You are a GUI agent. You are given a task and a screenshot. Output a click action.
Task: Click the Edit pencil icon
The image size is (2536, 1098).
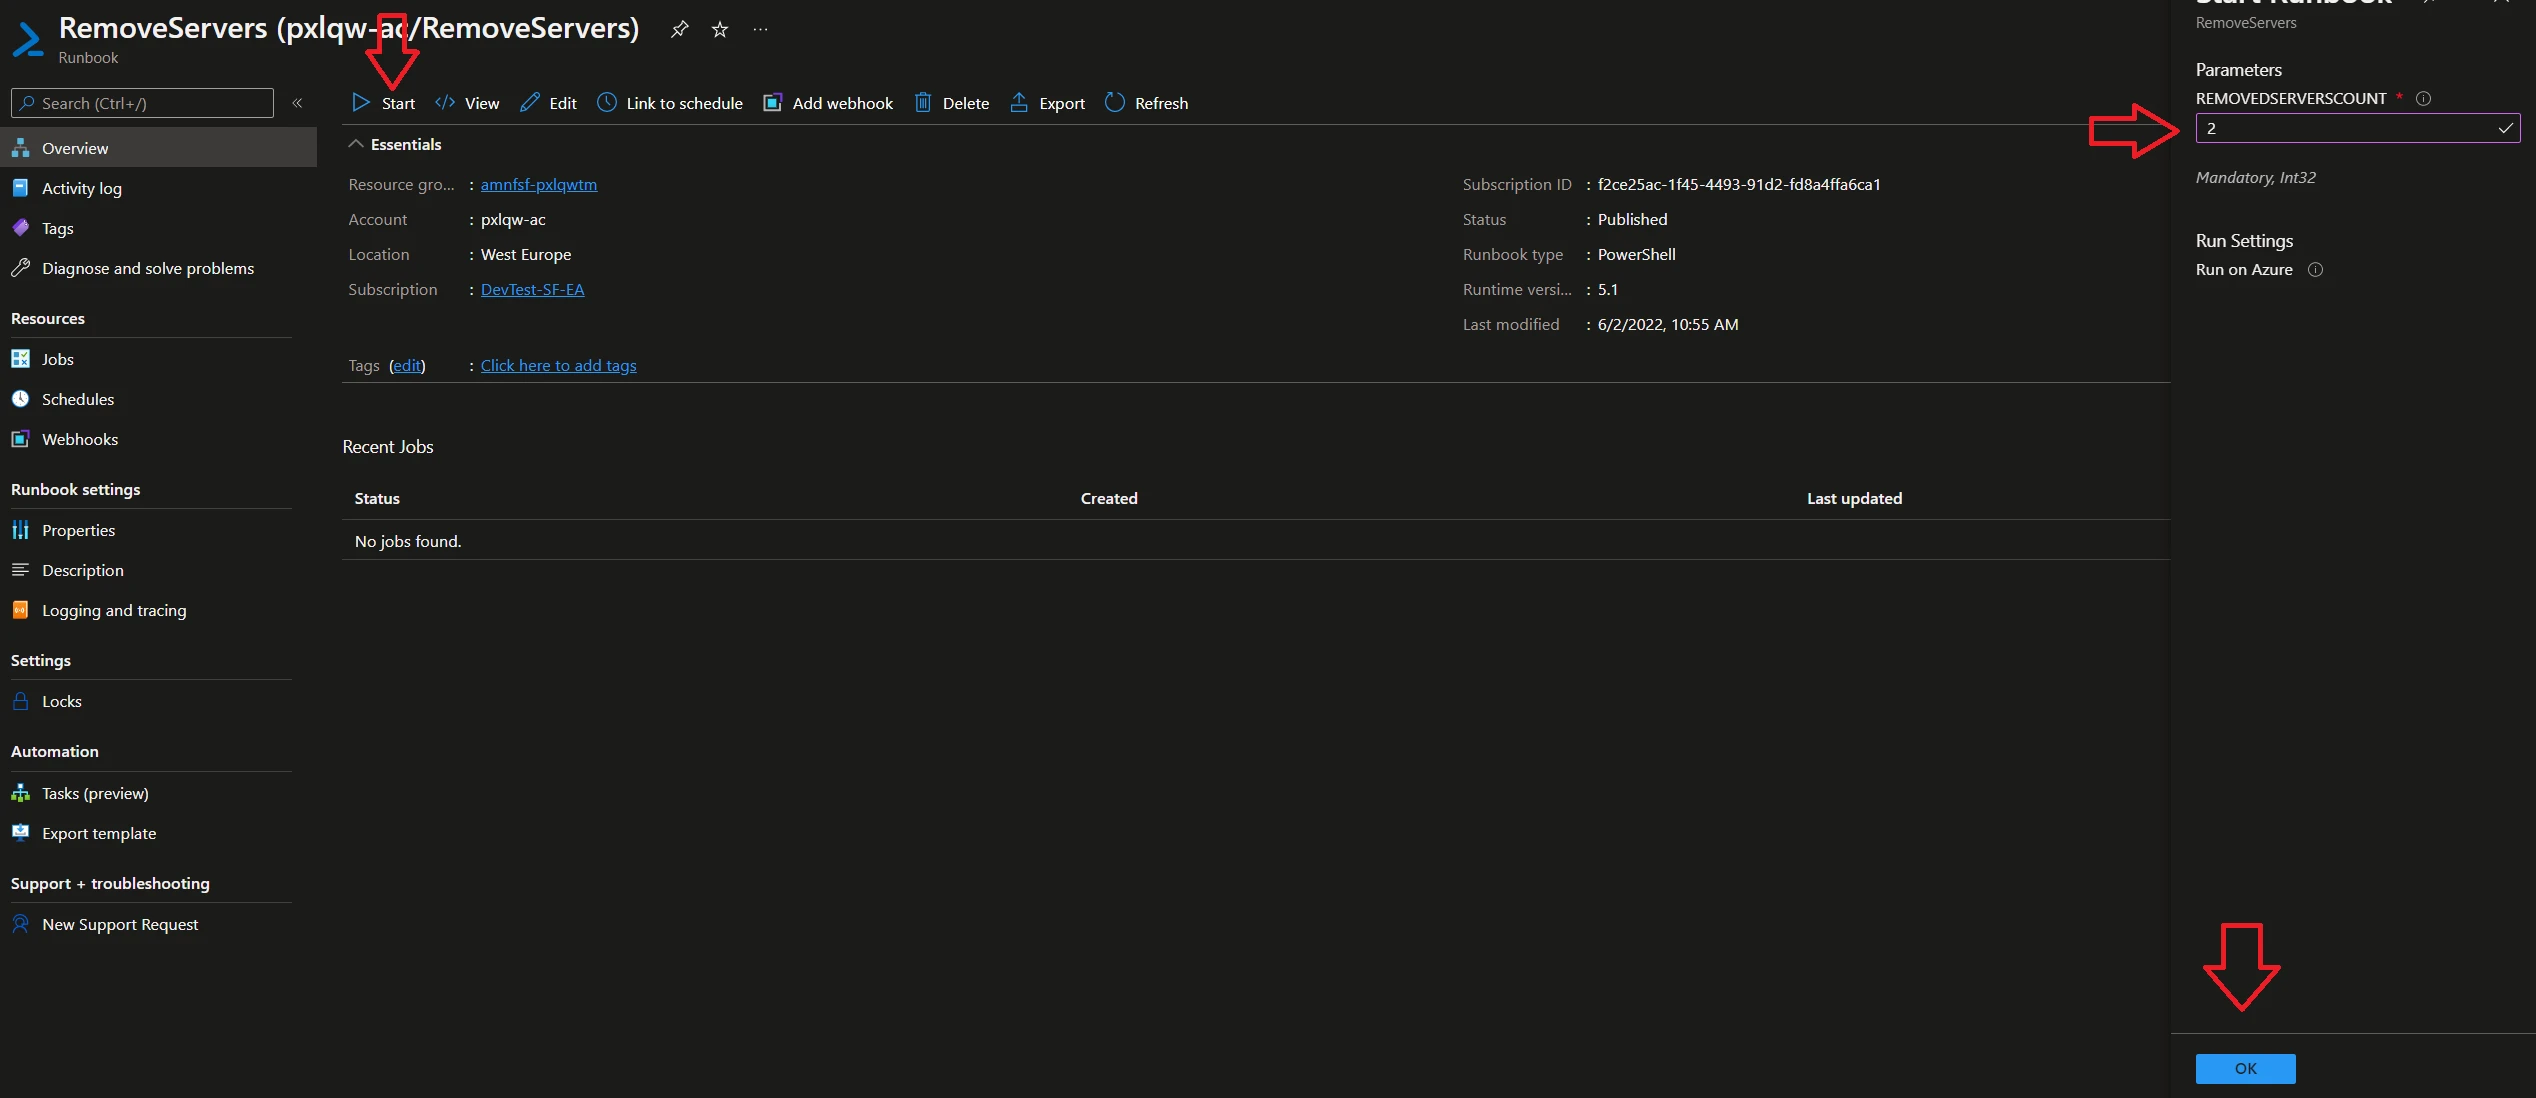point(530,102)
